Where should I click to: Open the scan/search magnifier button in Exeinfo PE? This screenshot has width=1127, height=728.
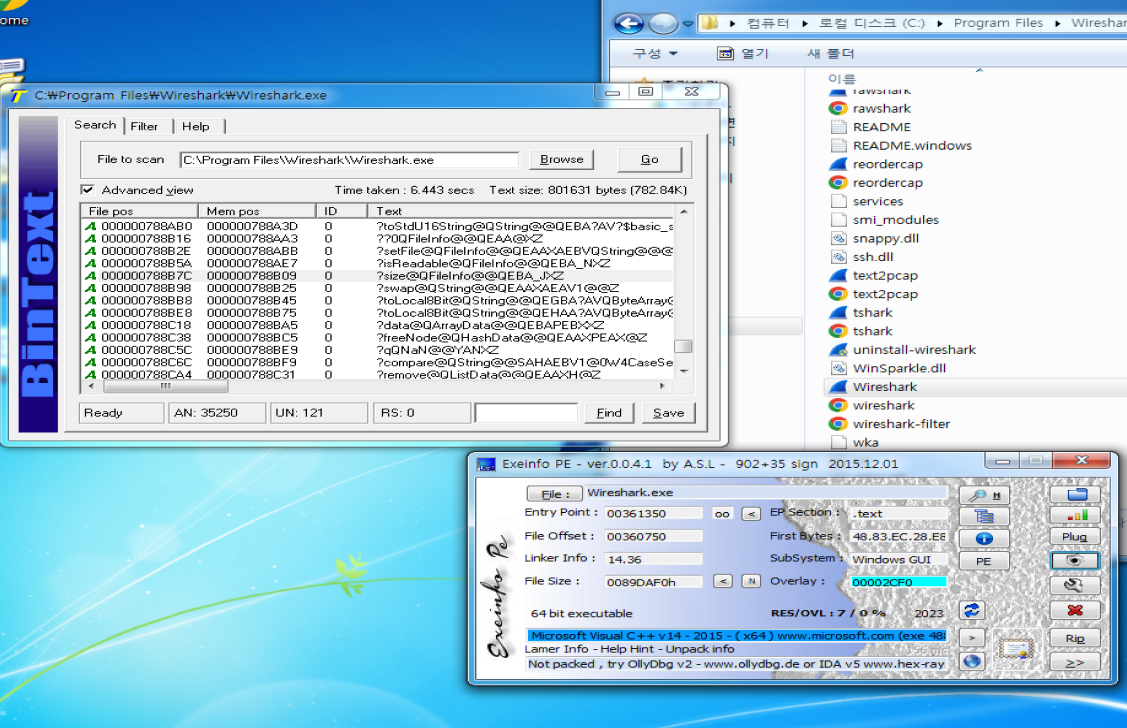[983, 494]
